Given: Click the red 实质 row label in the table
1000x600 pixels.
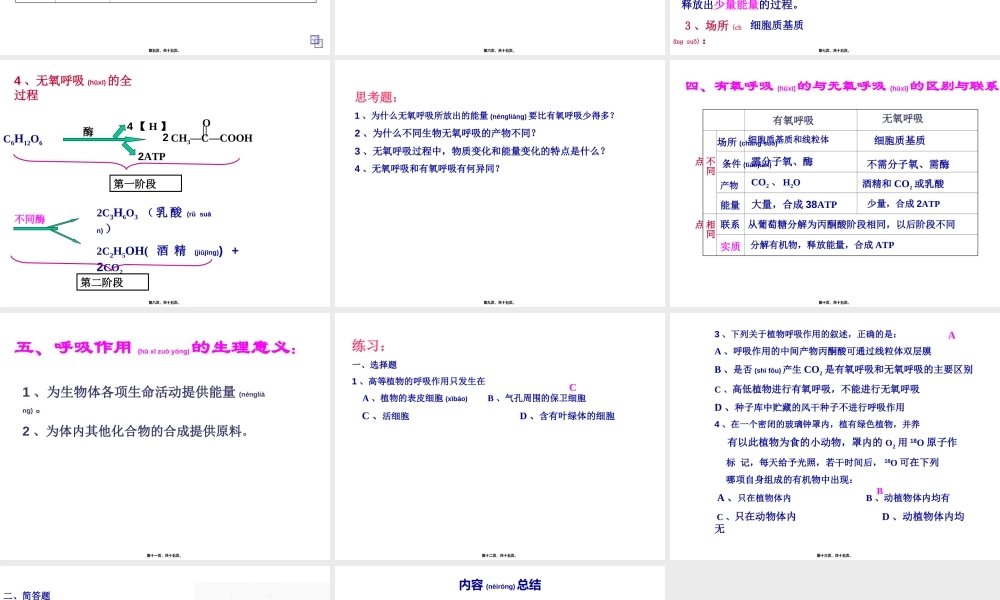Looking at the screenshot, I should point(729,245).
